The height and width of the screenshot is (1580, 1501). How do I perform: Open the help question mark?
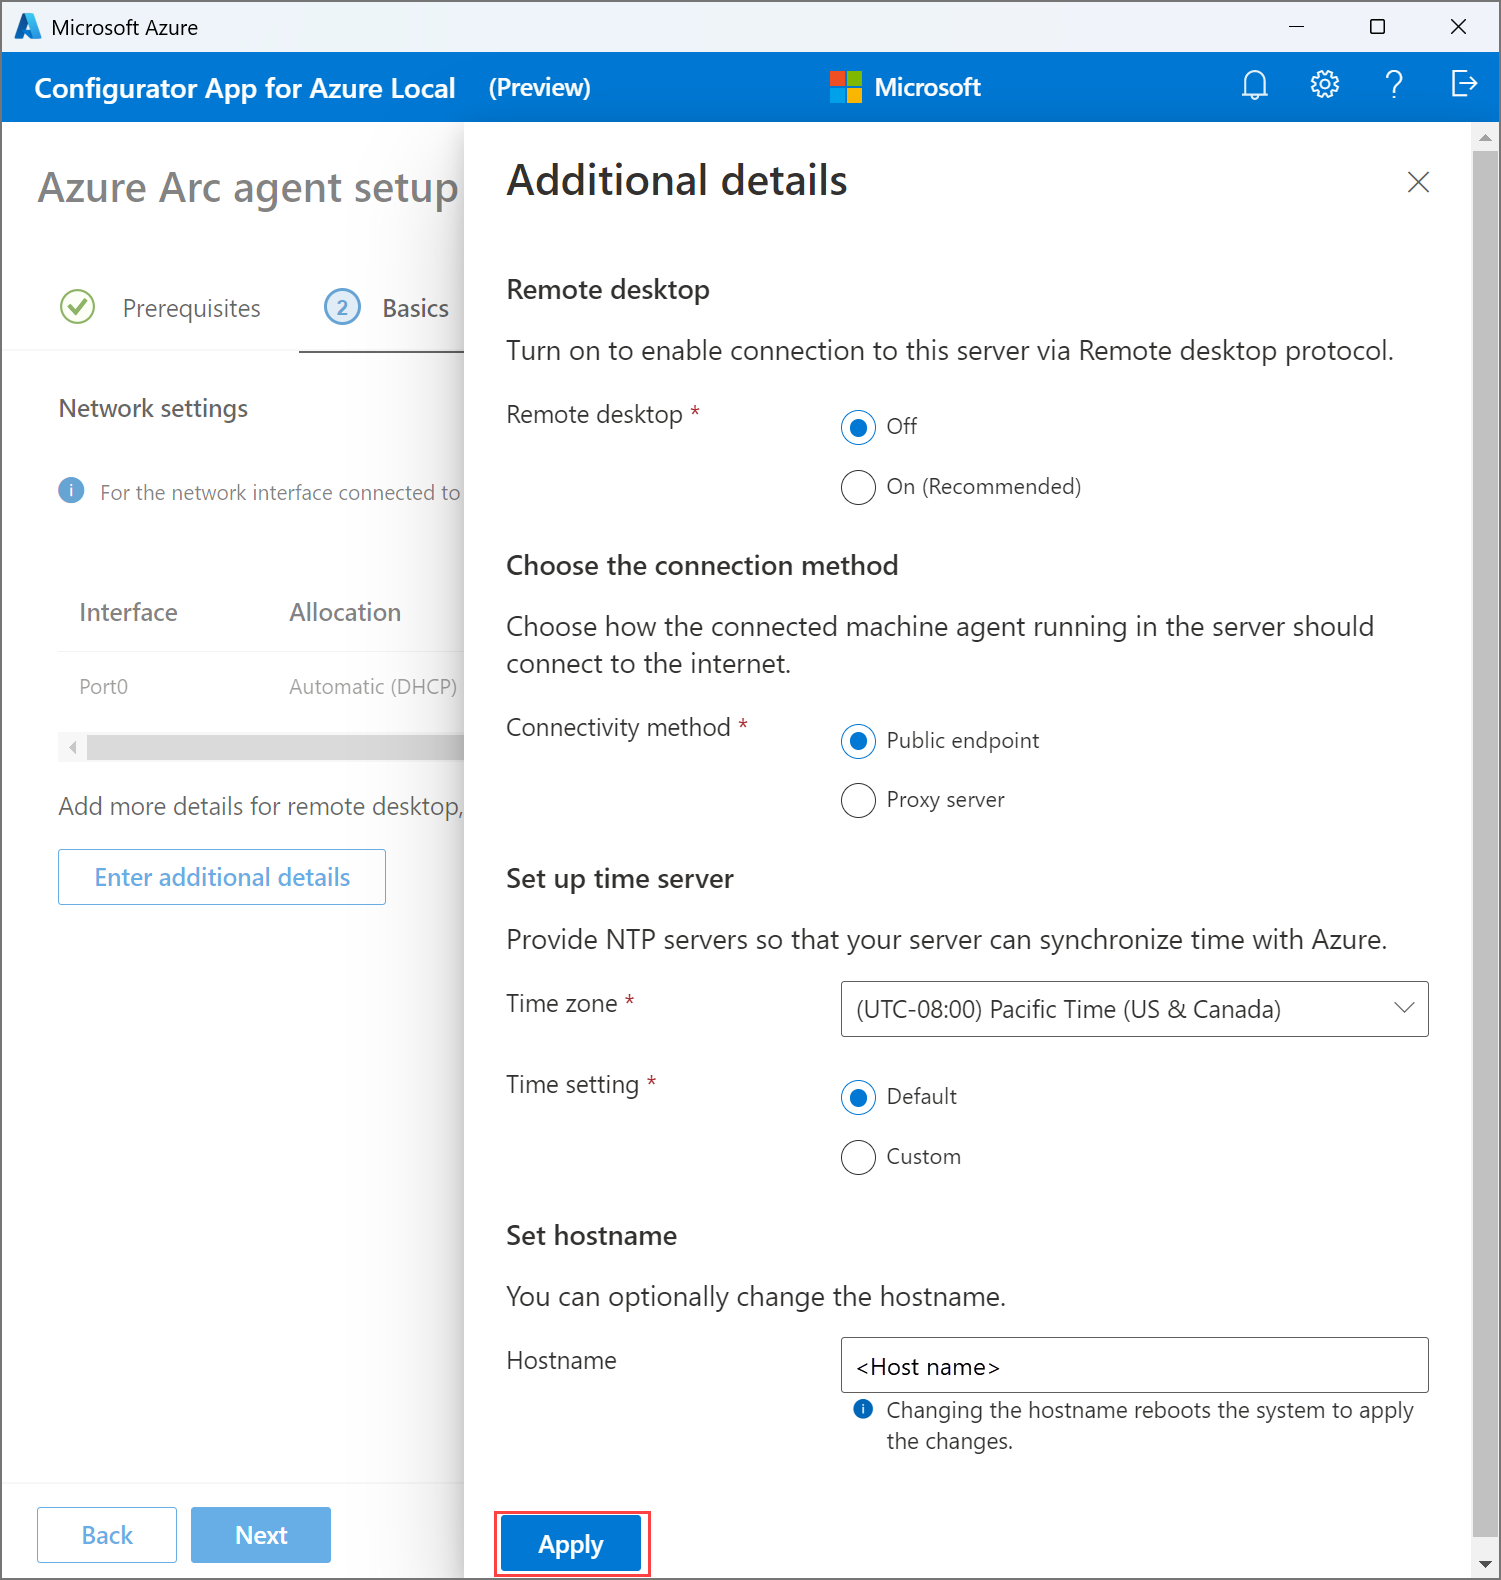point(1393,85)
